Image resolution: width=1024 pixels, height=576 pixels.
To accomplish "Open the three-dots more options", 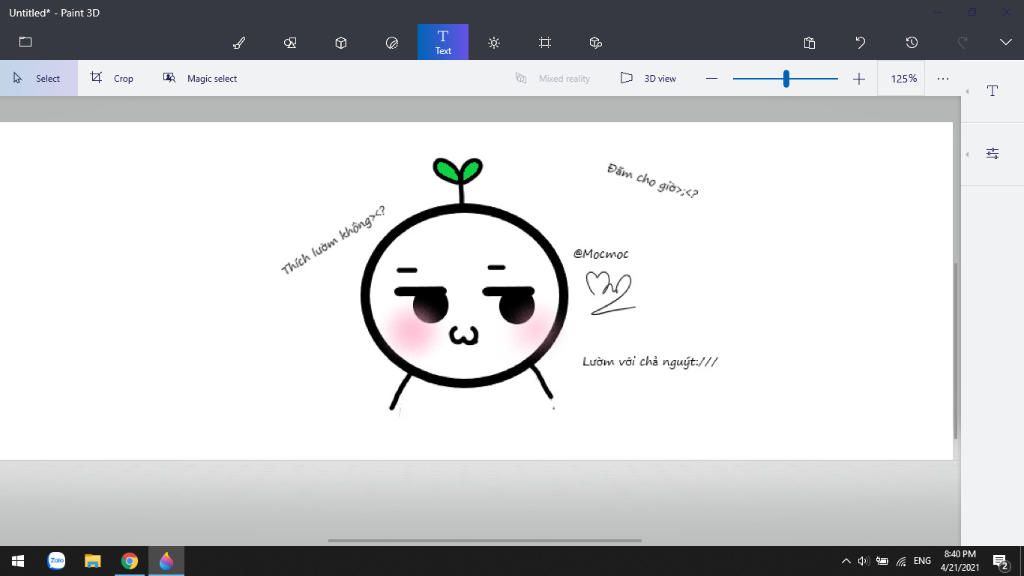I will (943, 78).
